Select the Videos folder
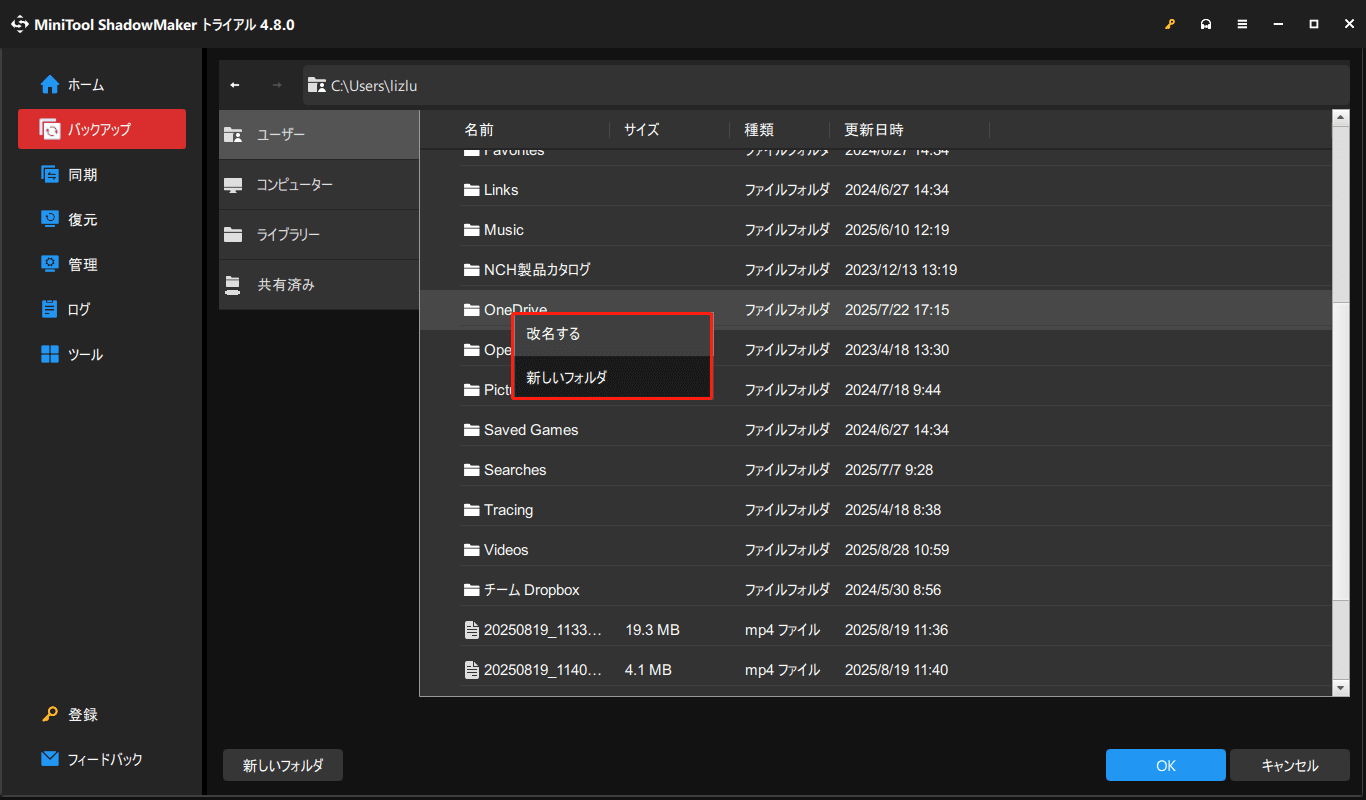The image size is (1366, 800). (876, 550)
